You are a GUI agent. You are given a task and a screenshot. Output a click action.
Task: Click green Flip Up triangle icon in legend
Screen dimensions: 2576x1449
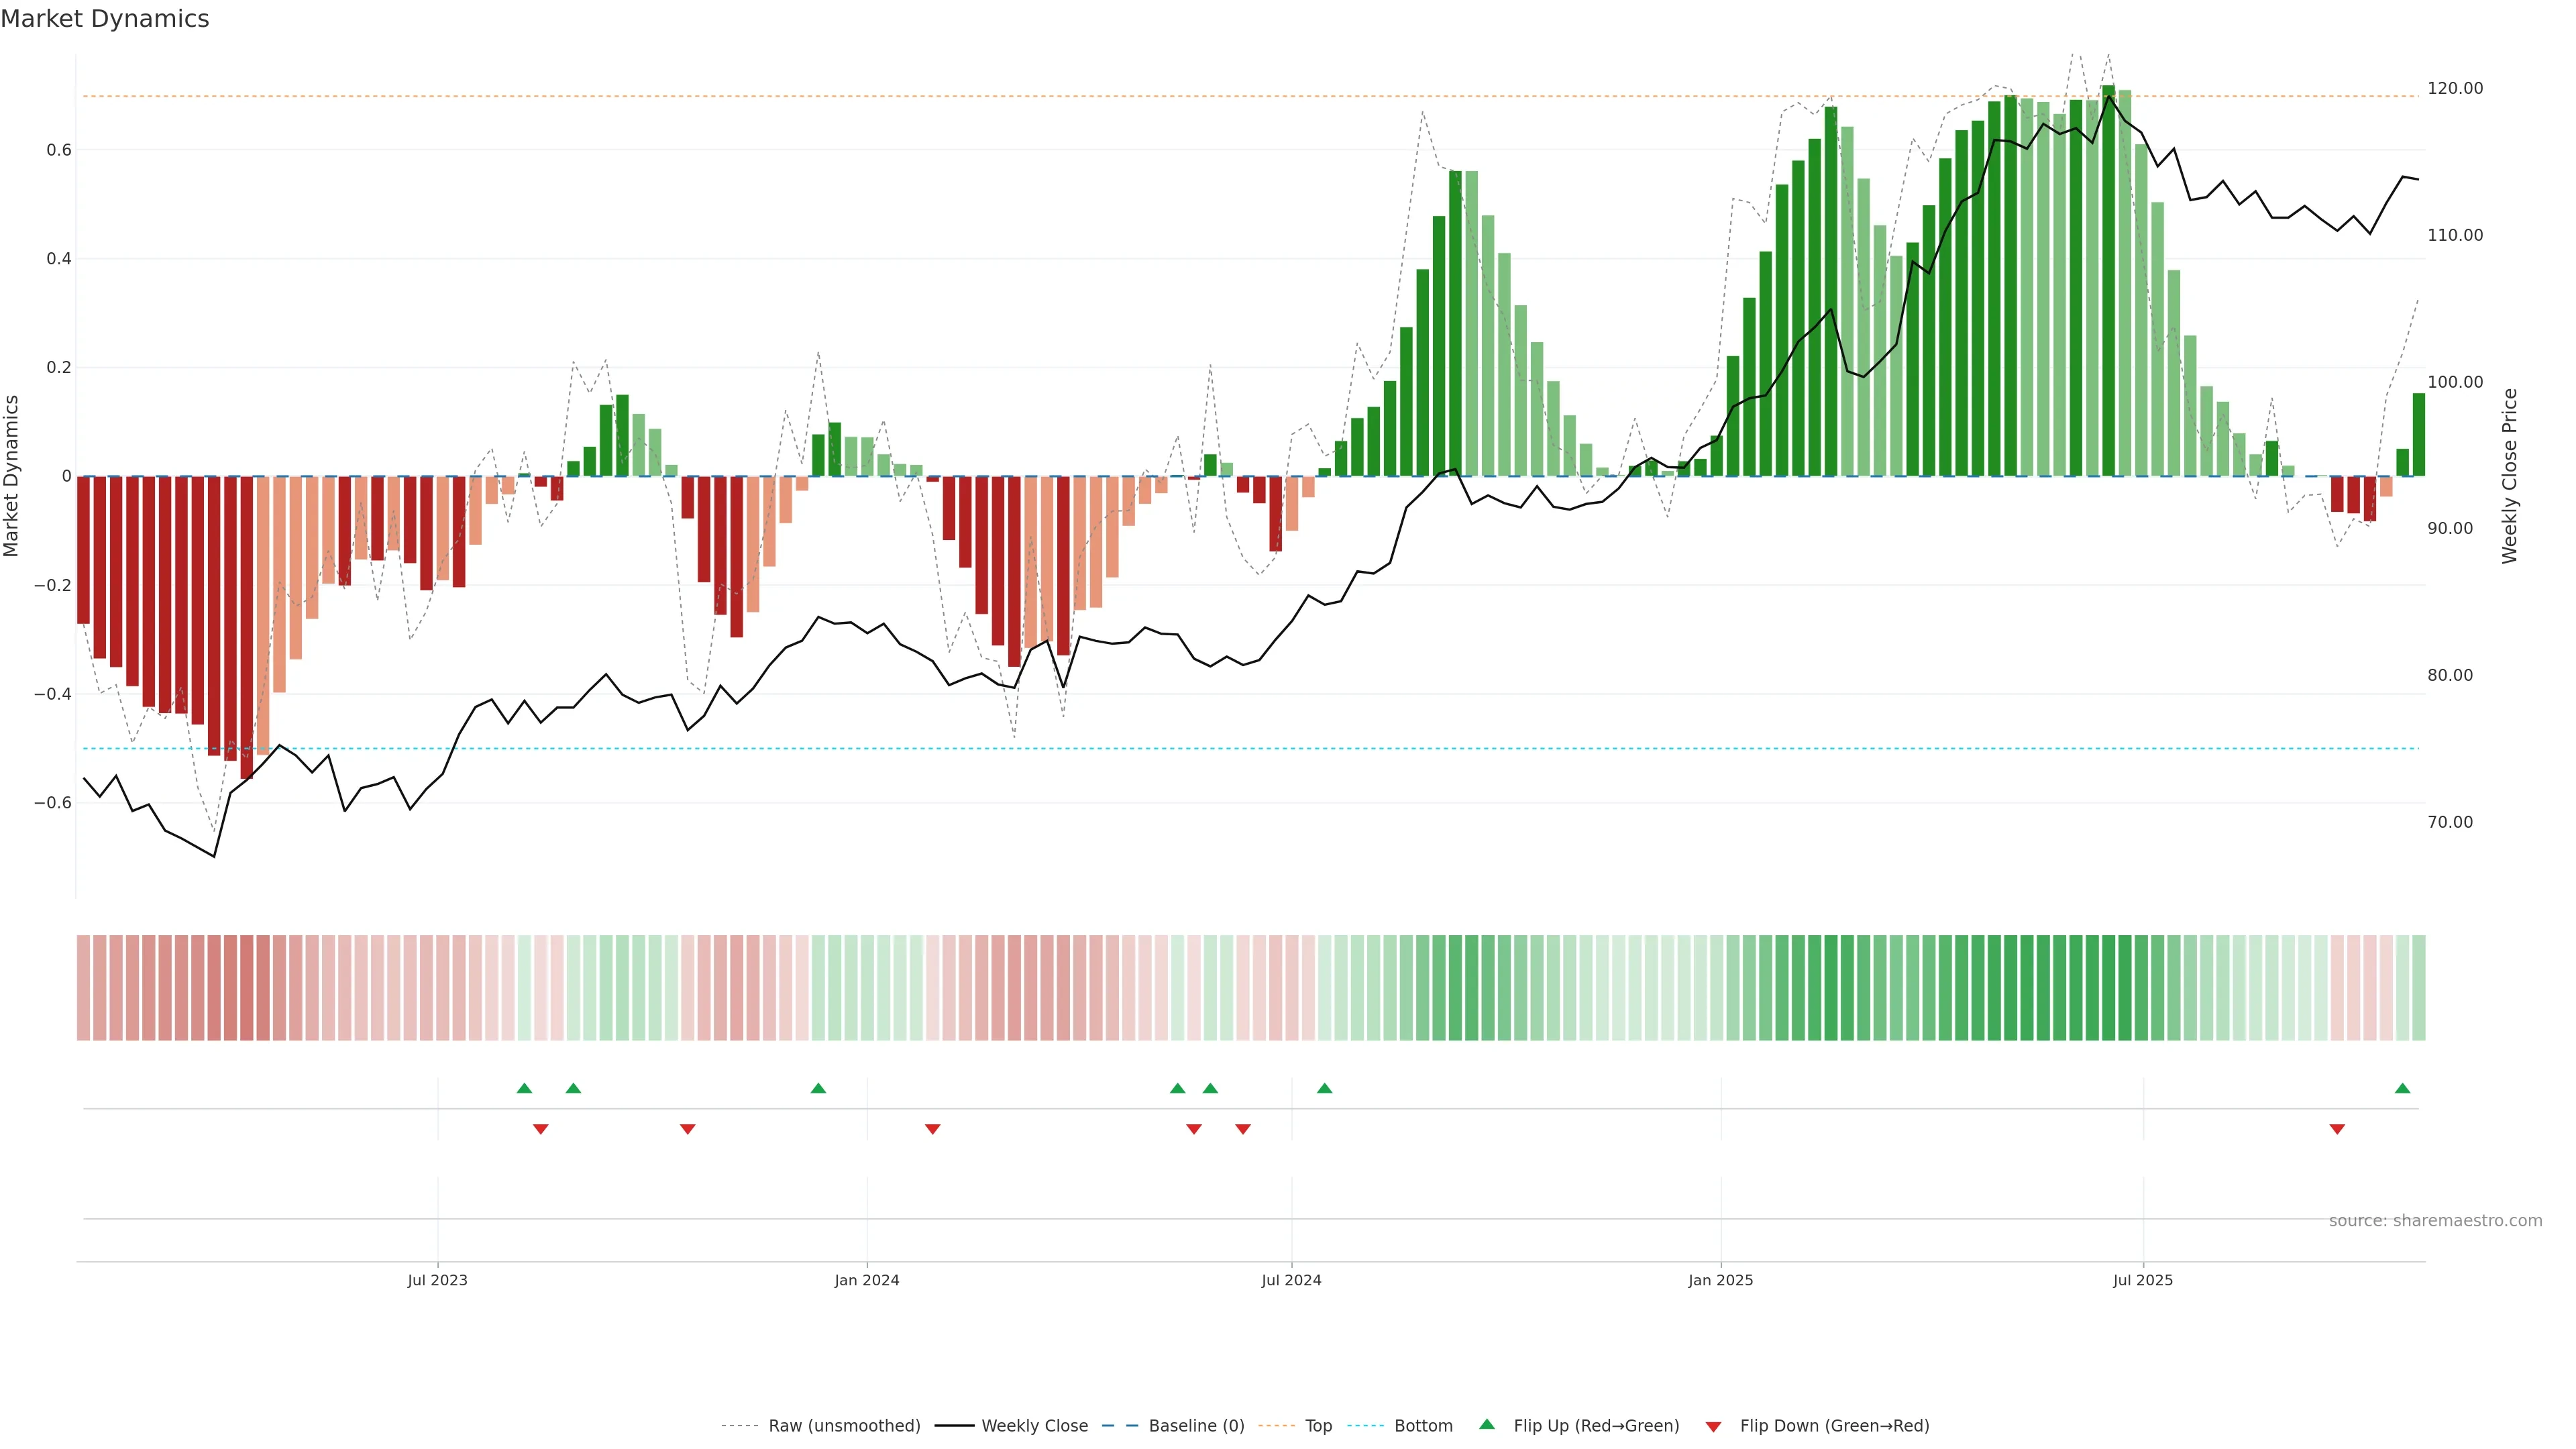tap(1487, 1424)
